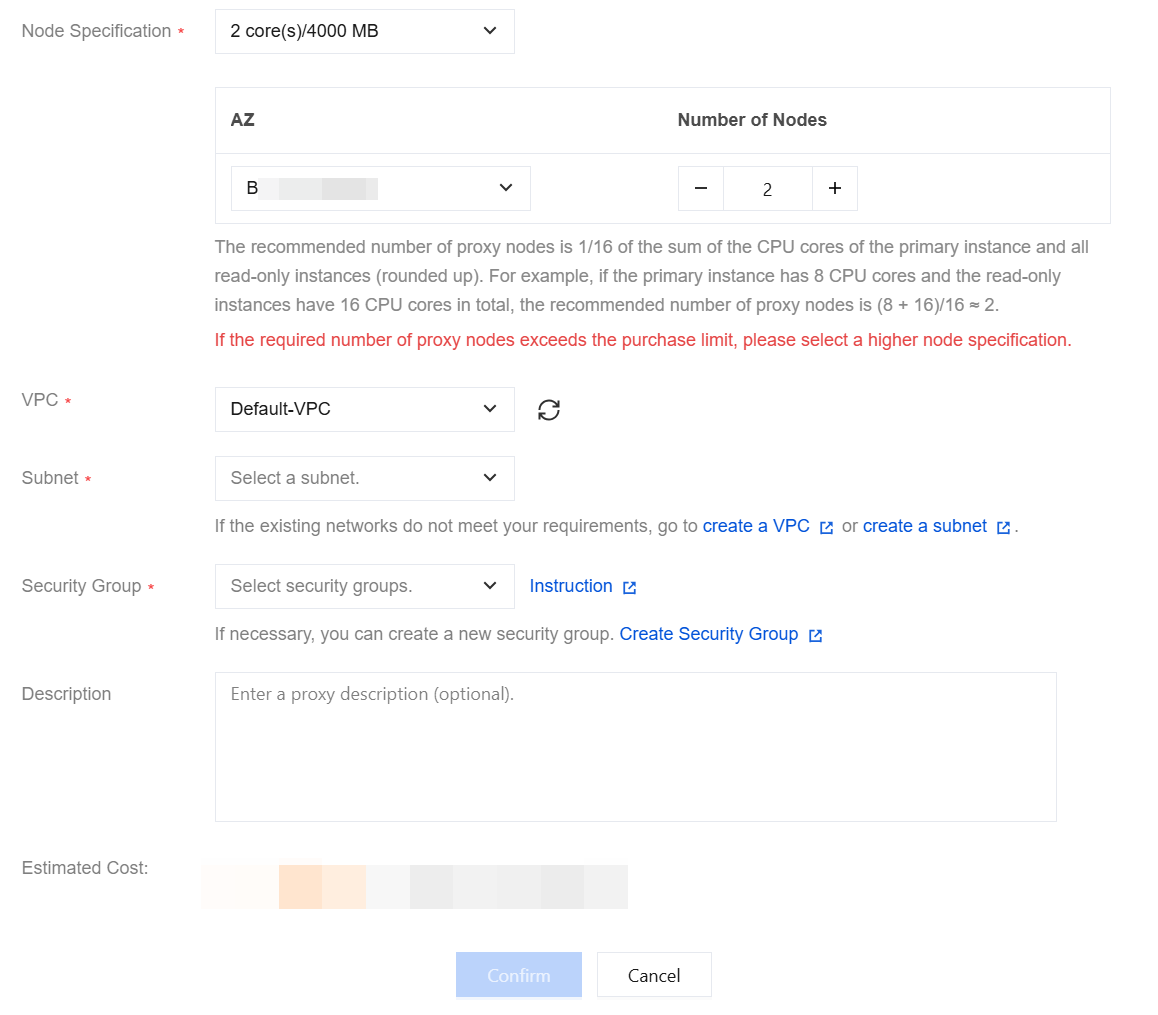Expand the AZ selection dropdown
This screenshot has height=1015, width=1158.
380,188
